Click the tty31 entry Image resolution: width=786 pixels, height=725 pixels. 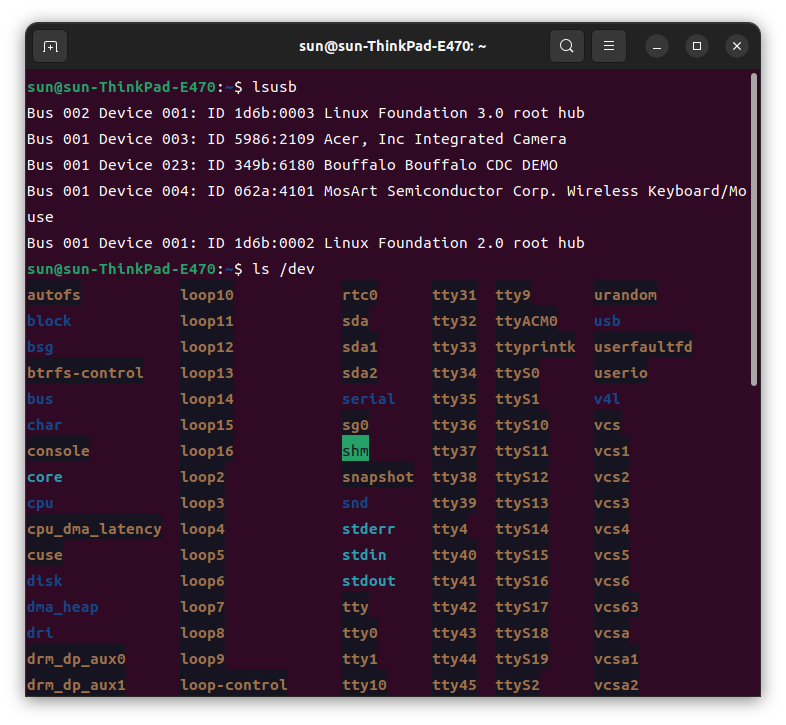pyautogui.click(x=455, y=295)
